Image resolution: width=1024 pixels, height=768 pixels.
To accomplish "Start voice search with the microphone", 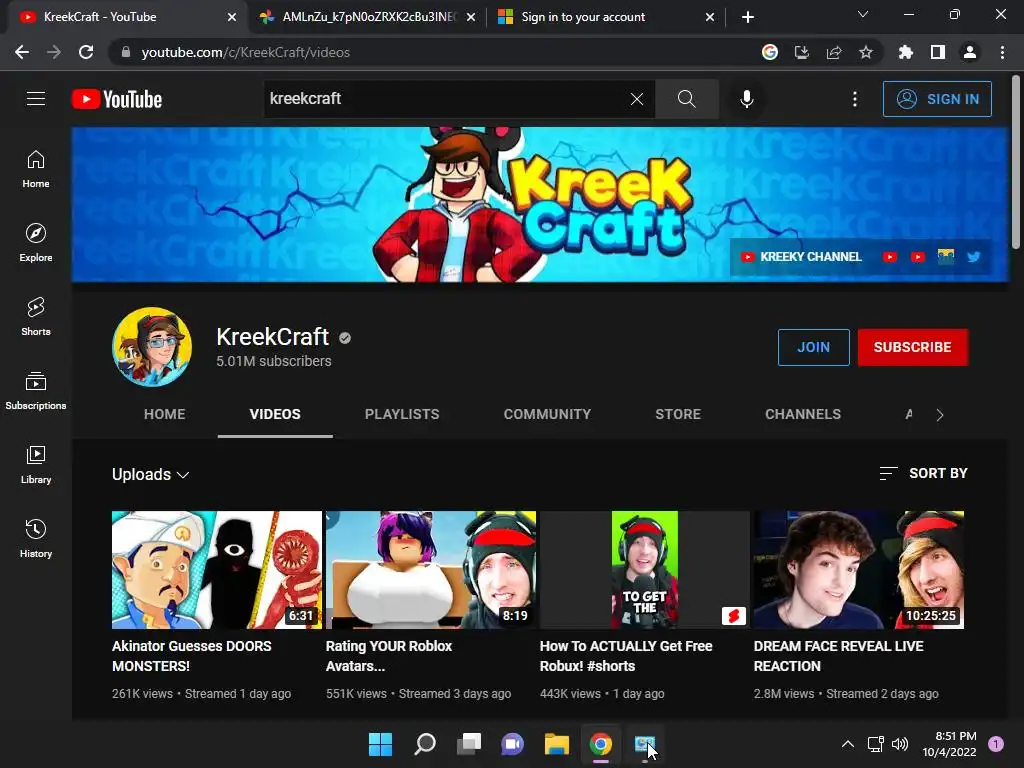I will [x=746, y=99].
